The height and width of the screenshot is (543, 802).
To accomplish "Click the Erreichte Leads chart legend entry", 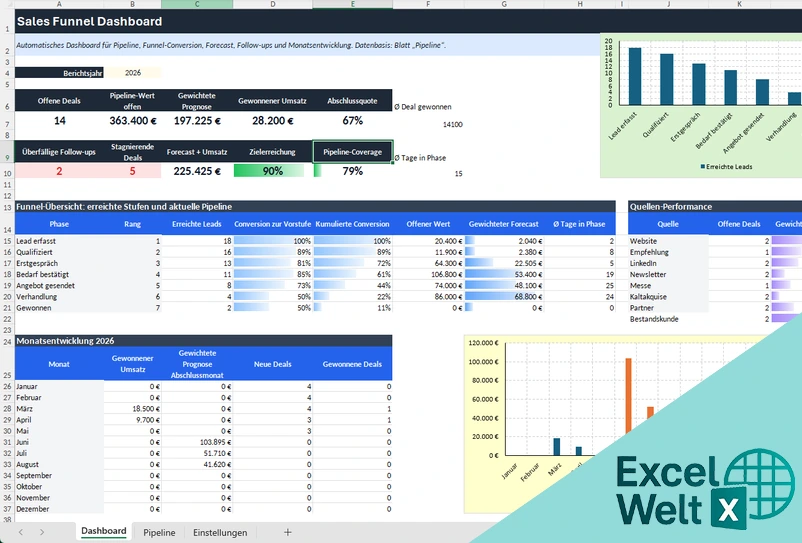I will tap(726, 167).
